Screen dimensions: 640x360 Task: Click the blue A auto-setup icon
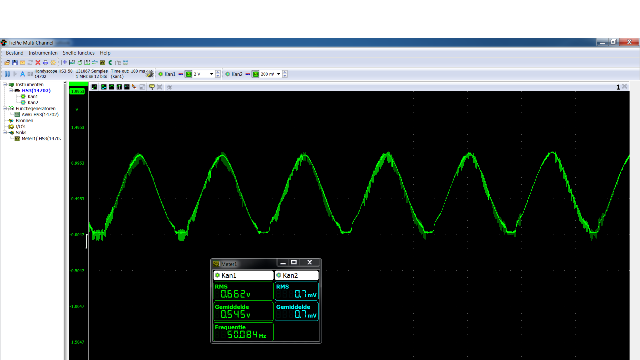[x=22, y=74]
